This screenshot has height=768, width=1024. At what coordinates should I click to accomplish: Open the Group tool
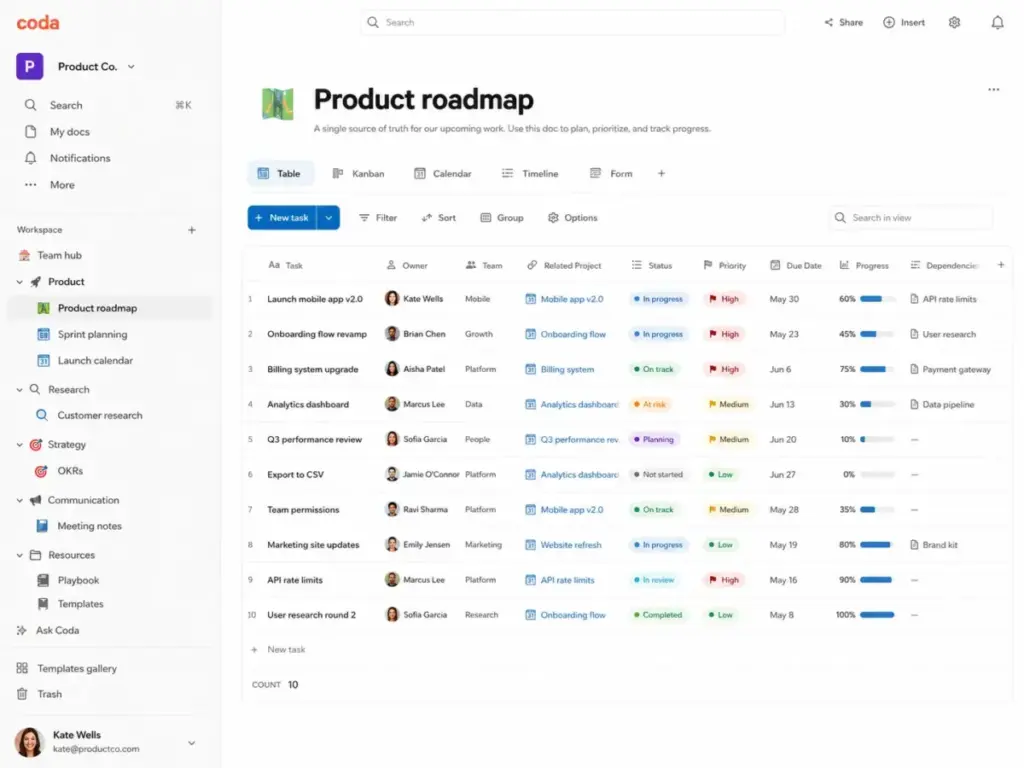click(502, 217)
